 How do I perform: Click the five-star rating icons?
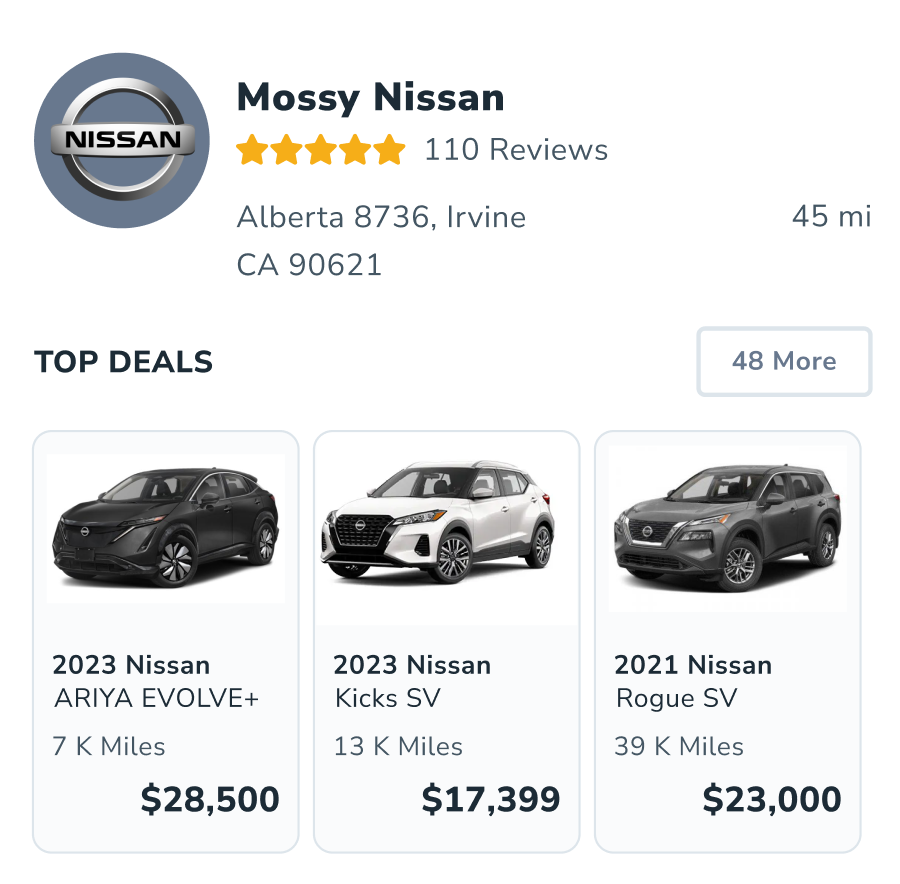tap(320, 151)
